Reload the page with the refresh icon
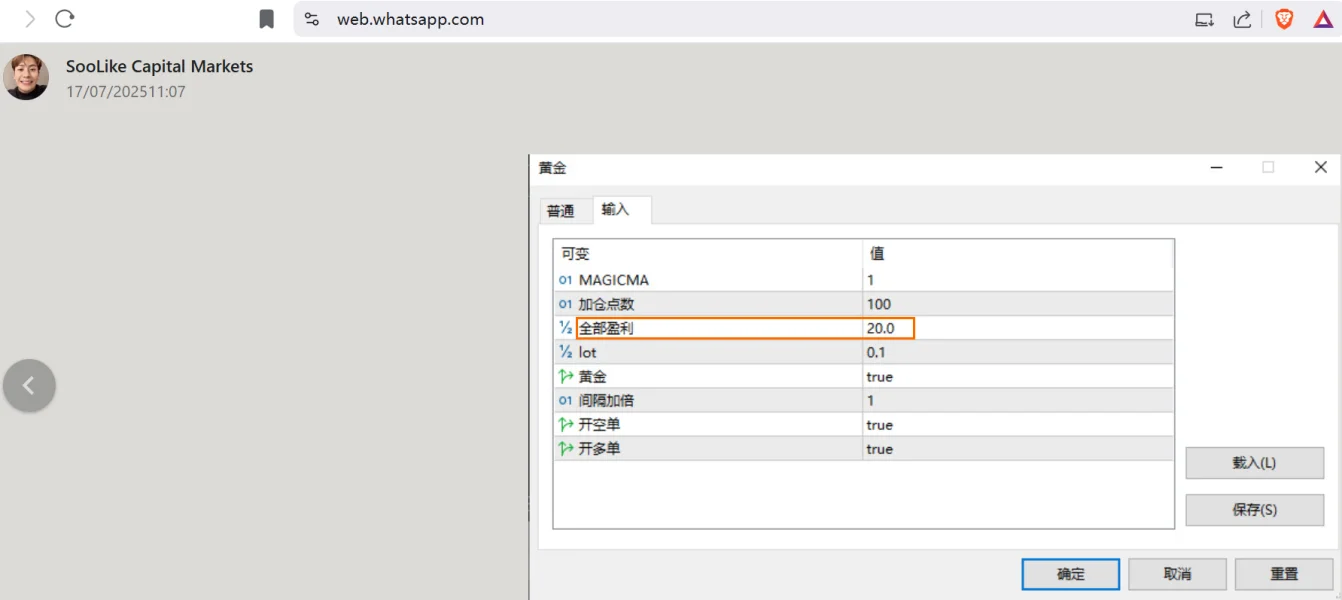Image resolution: width=1342 pixels, height=600 pixels. click(65, 19)
